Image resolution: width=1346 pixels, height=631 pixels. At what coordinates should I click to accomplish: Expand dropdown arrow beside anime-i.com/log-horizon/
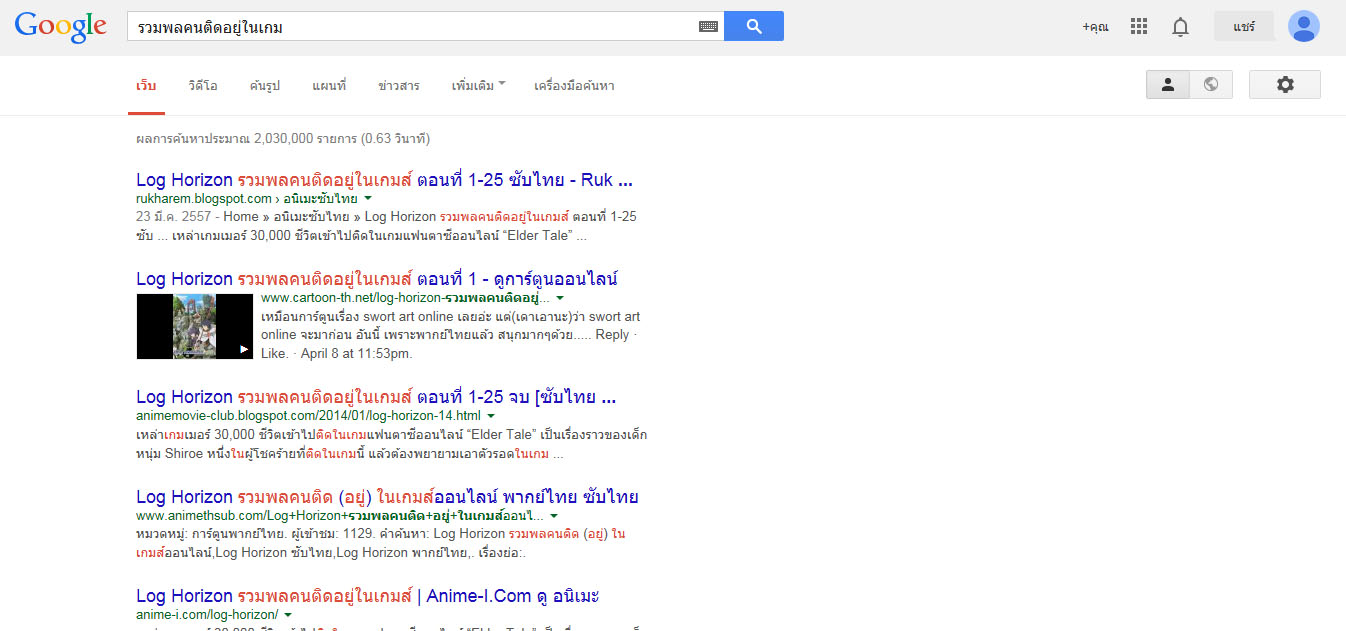coord(288,615)
